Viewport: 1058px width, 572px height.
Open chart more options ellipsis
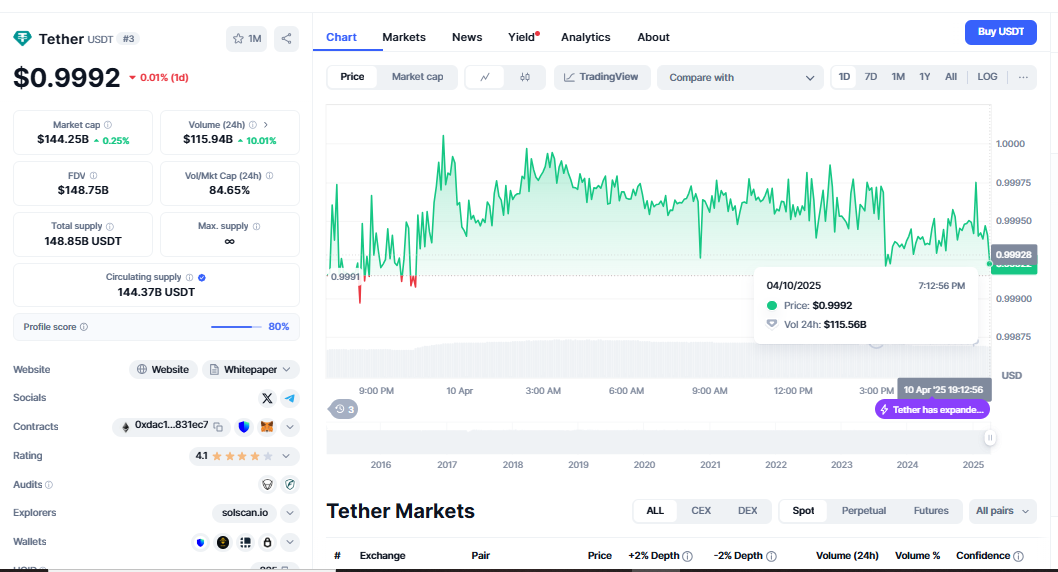1023,77
